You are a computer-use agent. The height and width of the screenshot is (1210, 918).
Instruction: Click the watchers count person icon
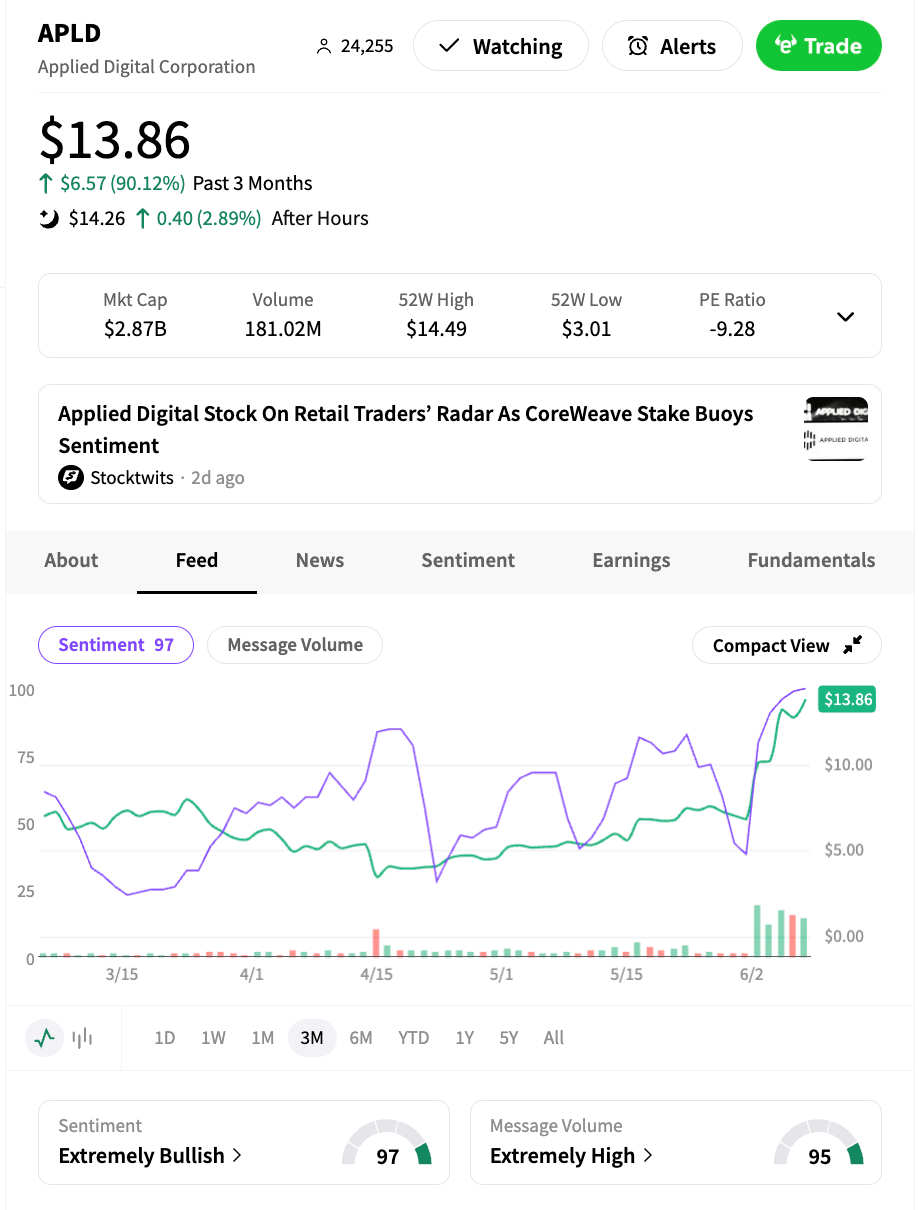coord(323,47)
